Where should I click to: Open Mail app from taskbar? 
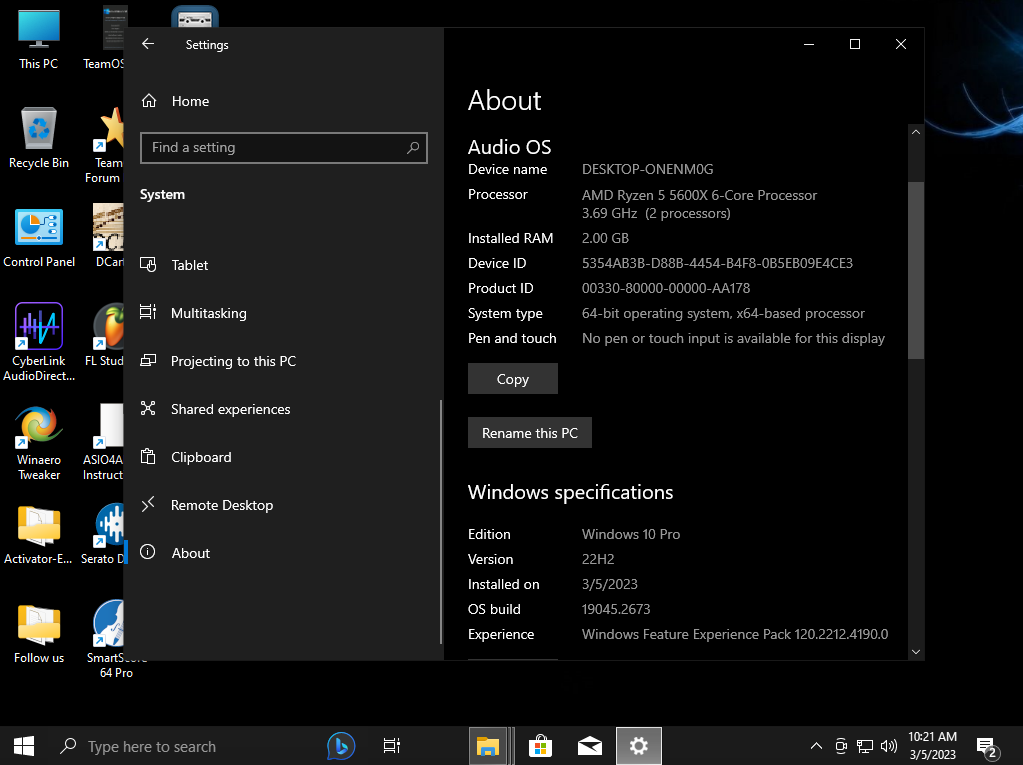(x=590, y=745)
